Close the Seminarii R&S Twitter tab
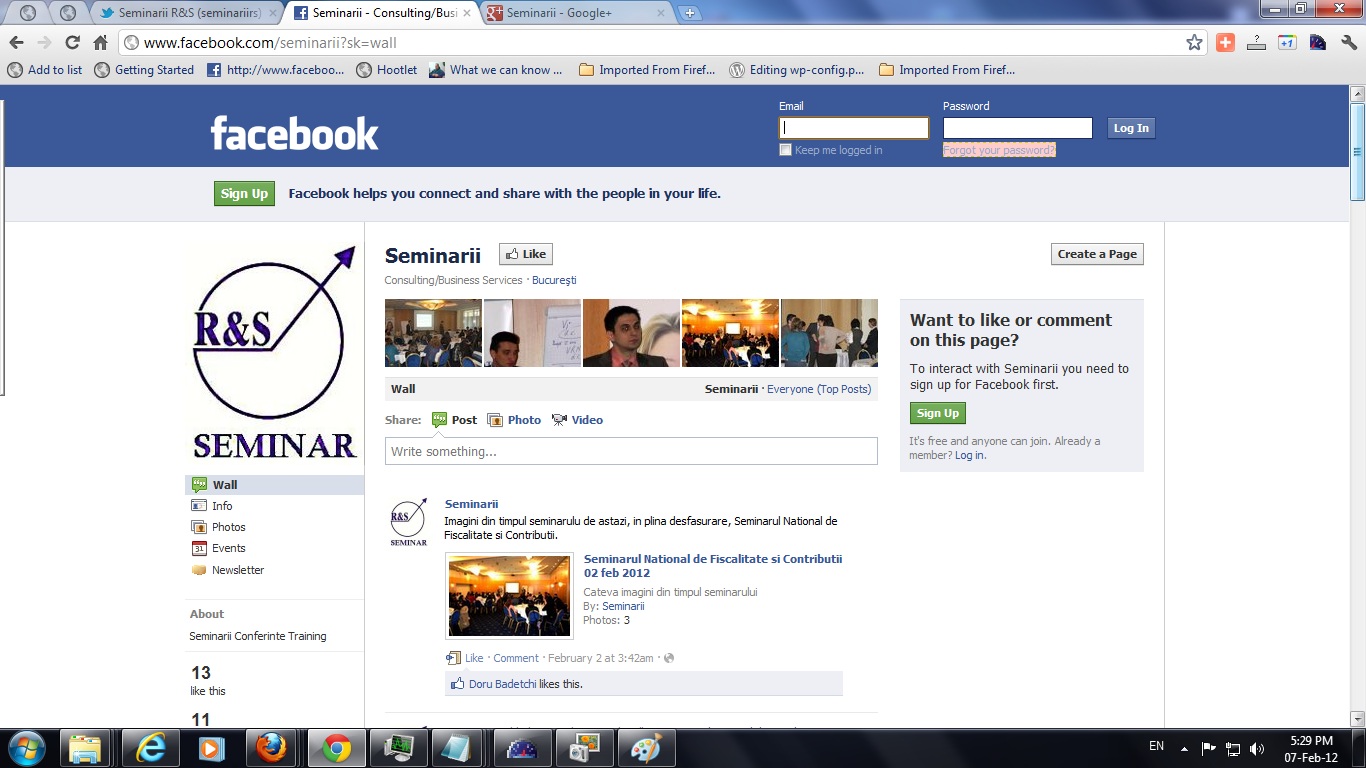This screenshot has height=768, width=1366. 273,13
